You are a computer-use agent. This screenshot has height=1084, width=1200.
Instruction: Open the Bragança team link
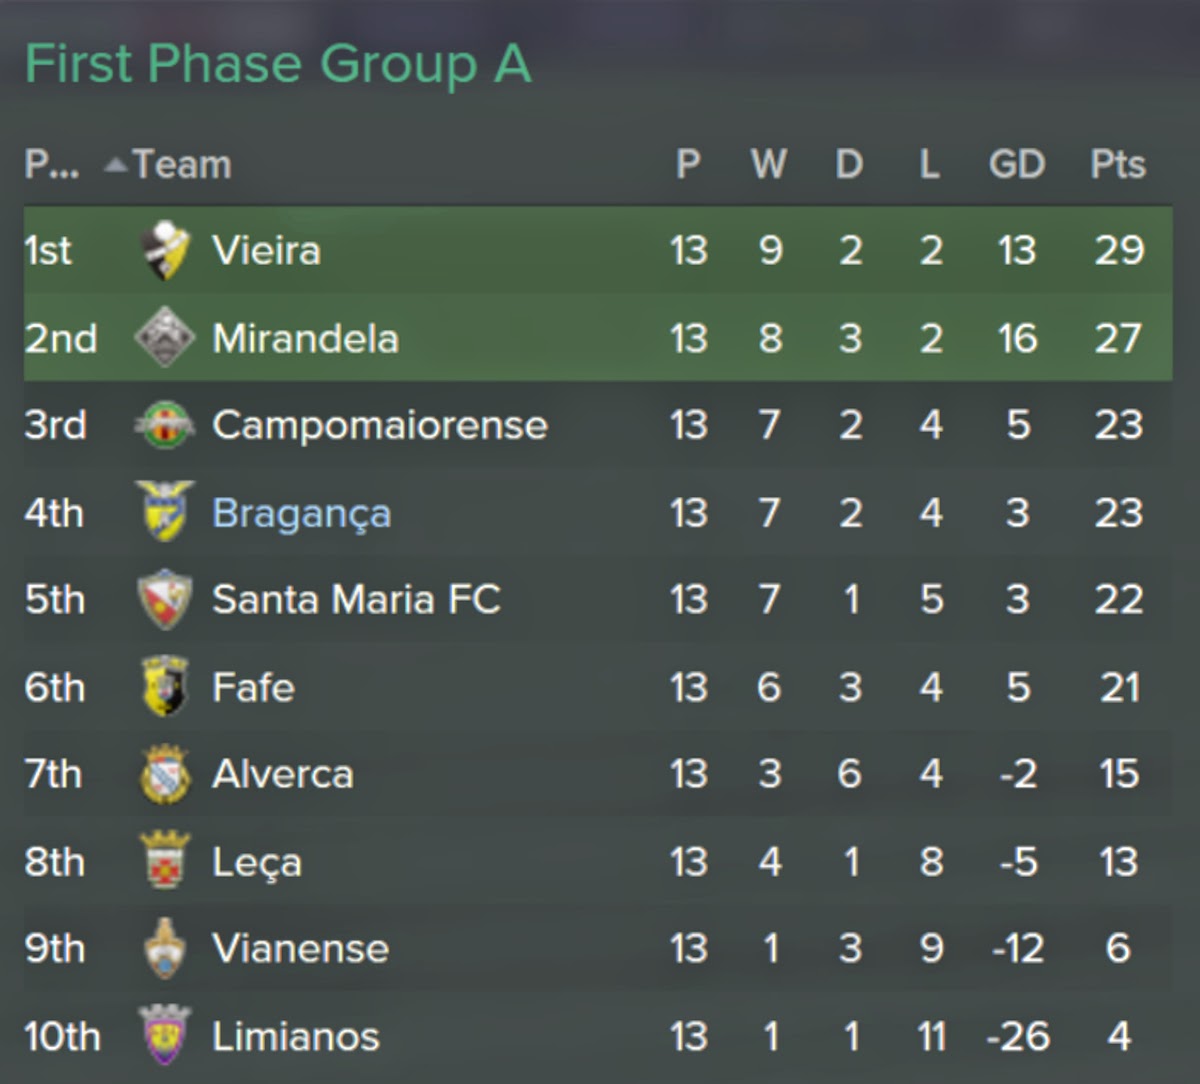301,514
